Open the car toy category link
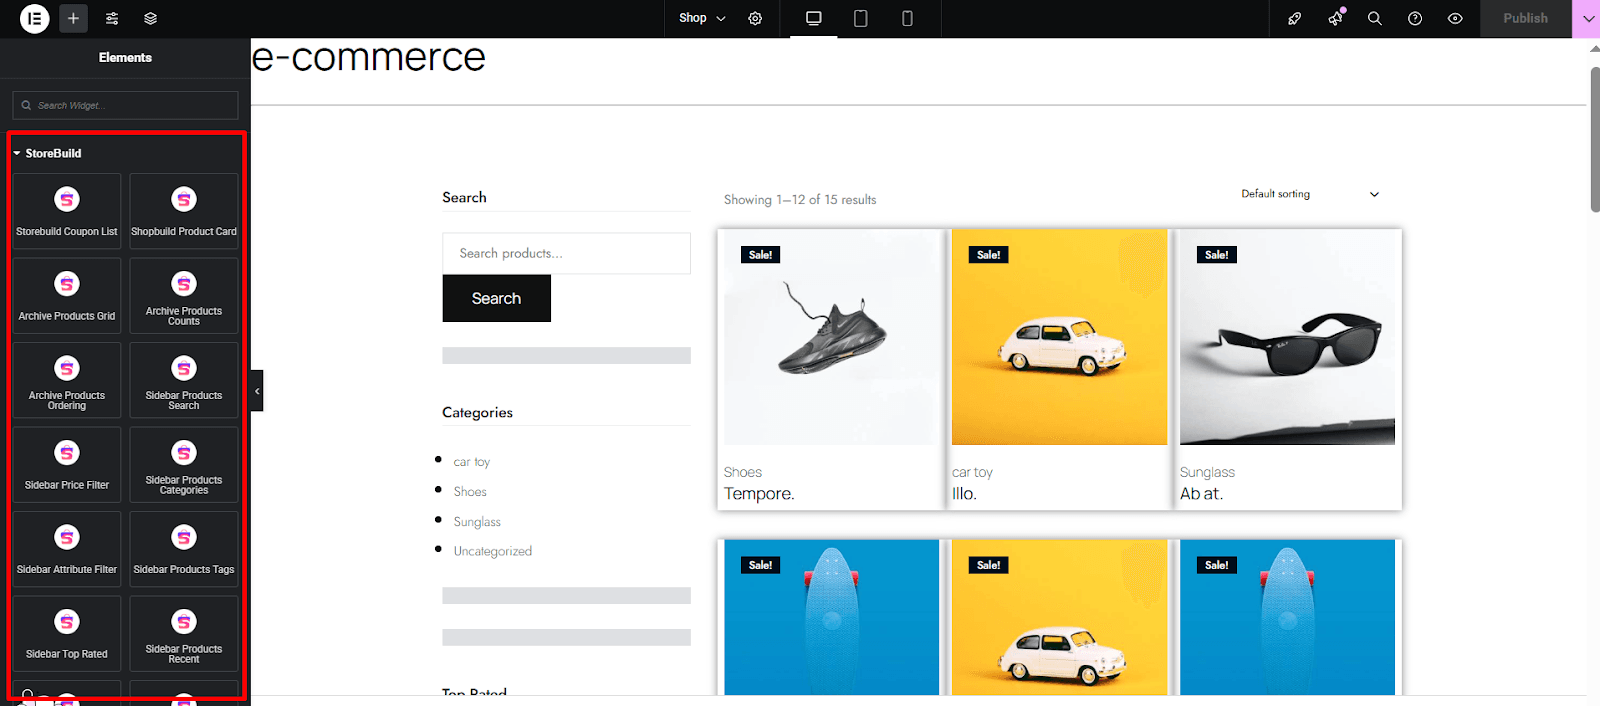The width and height of the screenshot is (1600, 706). [x=472, y=462]
